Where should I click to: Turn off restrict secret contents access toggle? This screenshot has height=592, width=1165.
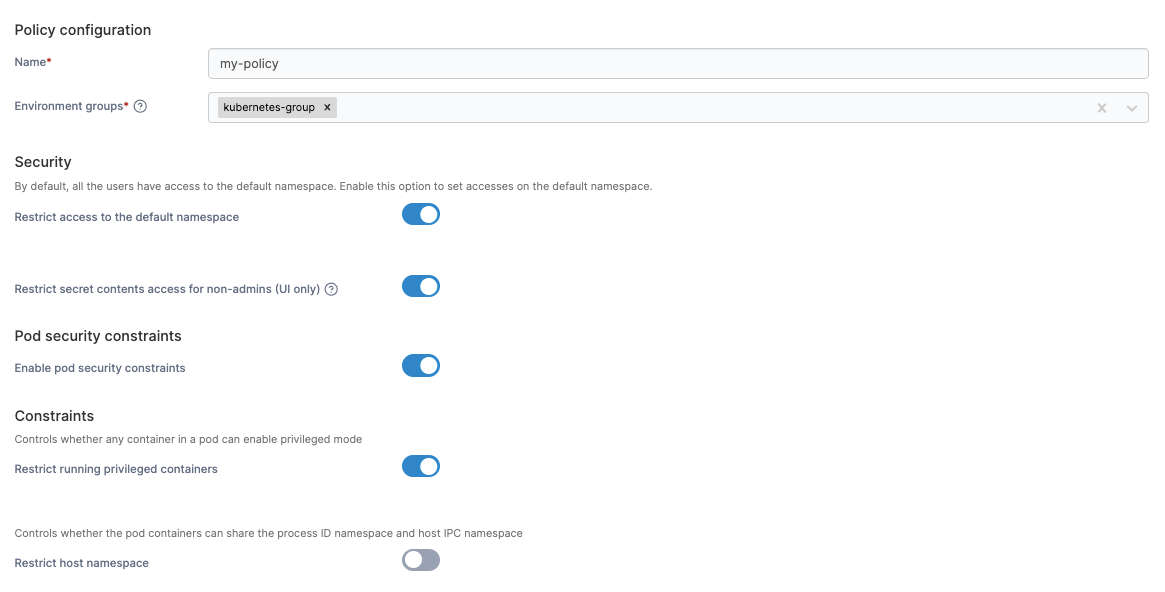tap(421, 287)
